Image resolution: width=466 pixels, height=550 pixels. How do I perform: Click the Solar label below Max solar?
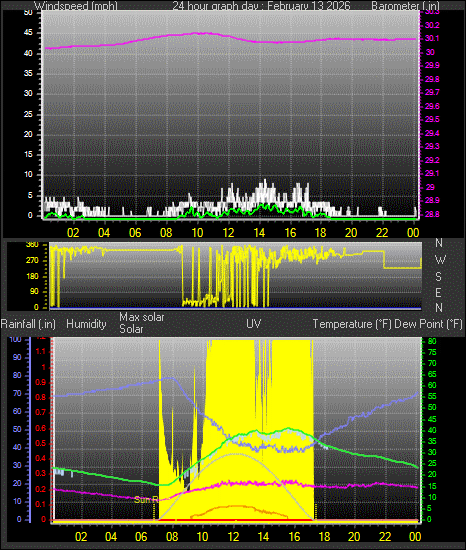click(131, 329)
